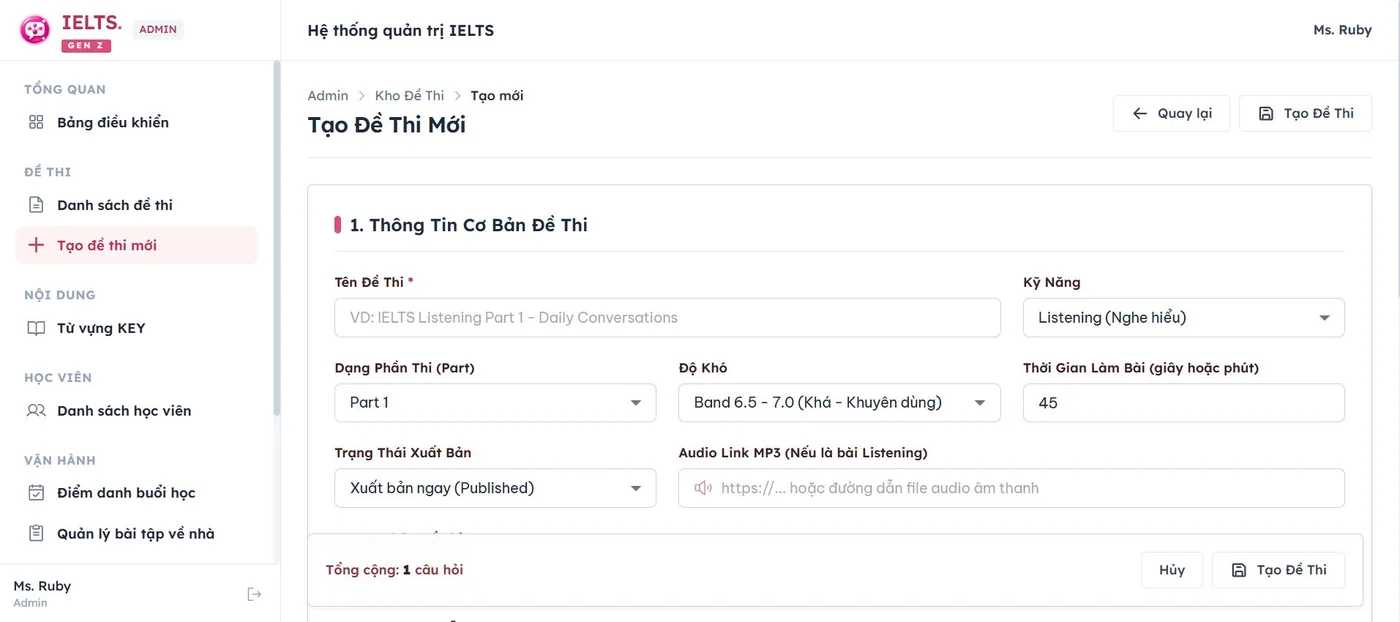Open Từ vựng KEY in the sidebar
This screenshot has width=1400, height=622.
point(136,328)
